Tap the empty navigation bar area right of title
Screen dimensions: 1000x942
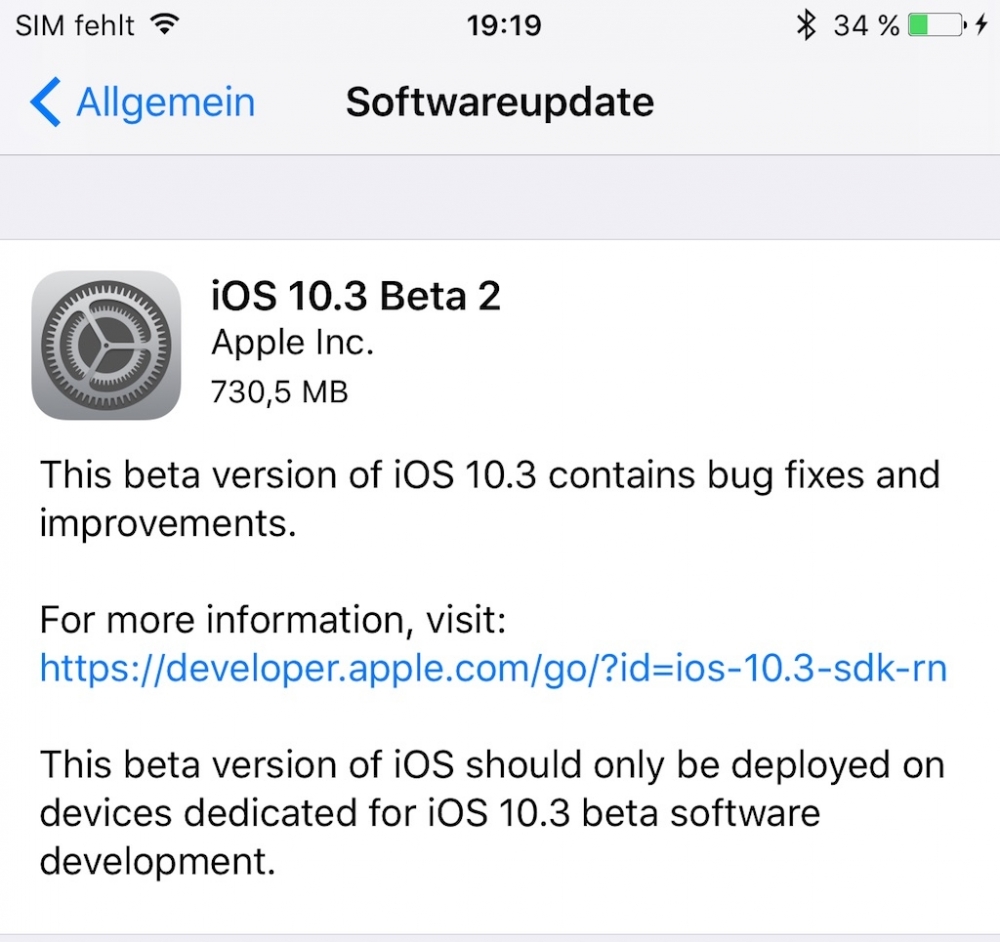click(830, 103)
